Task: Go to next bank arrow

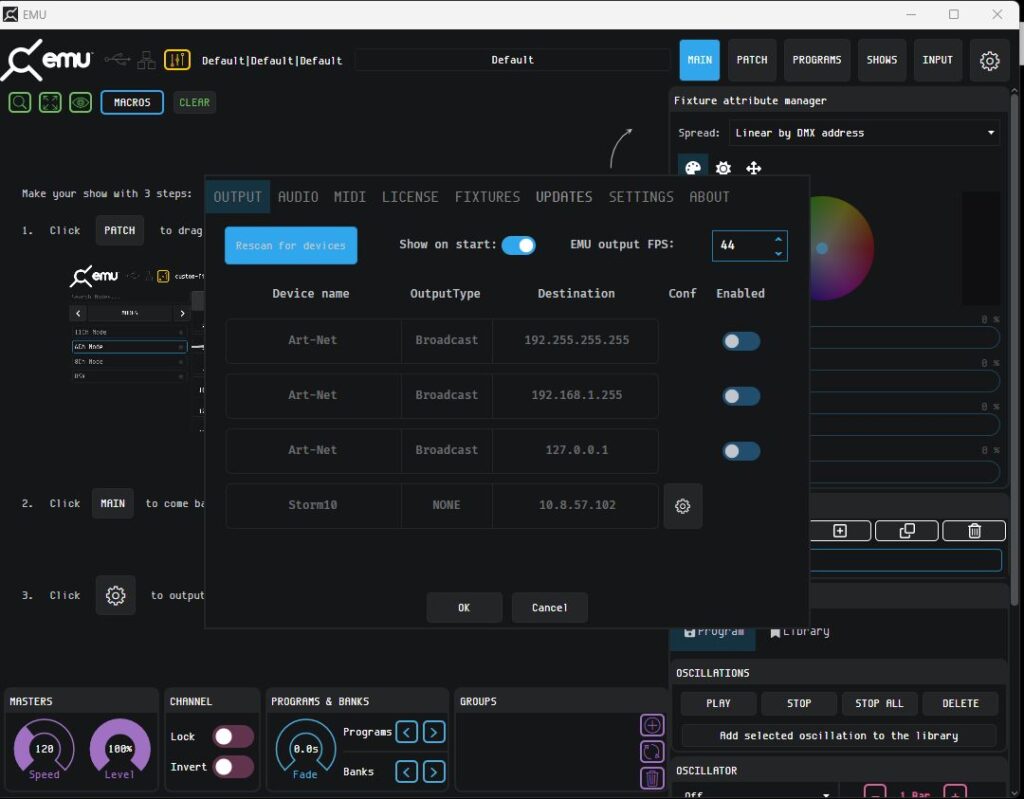Action: pos(434,772)
